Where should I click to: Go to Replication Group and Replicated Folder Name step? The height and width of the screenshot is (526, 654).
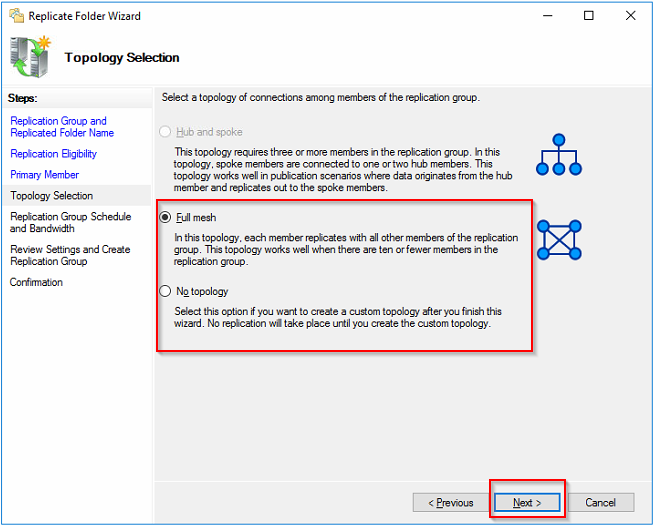tap(59, 126)
